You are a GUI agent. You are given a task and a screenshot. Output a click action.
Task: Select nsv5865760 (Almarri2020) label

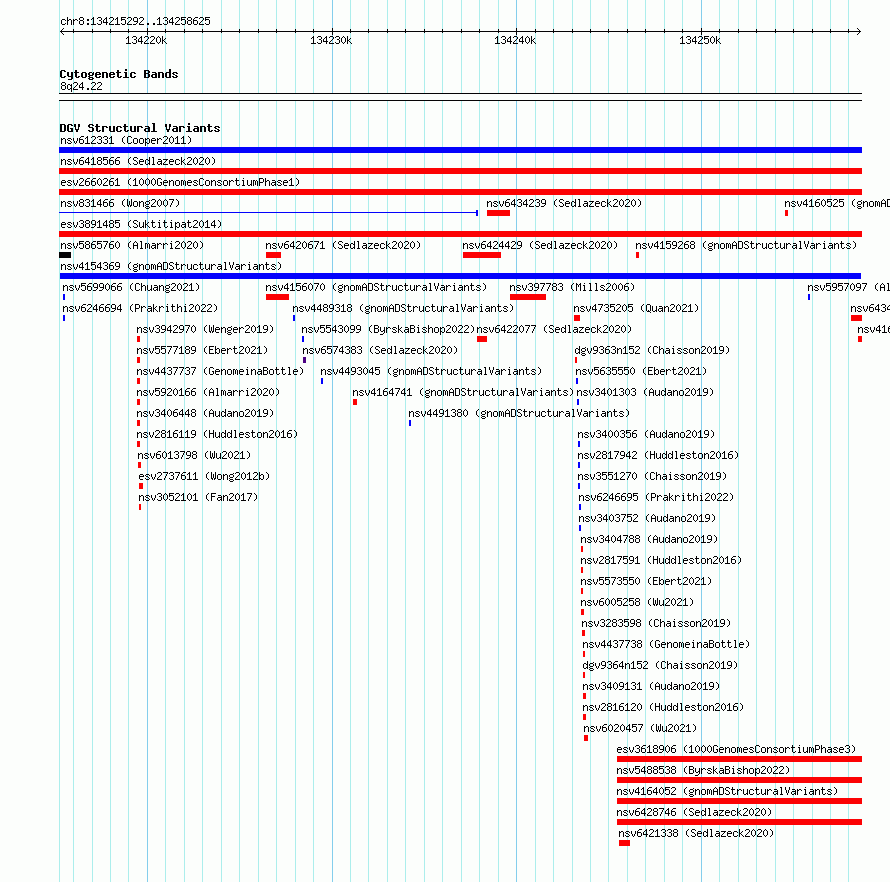point(132,245)
